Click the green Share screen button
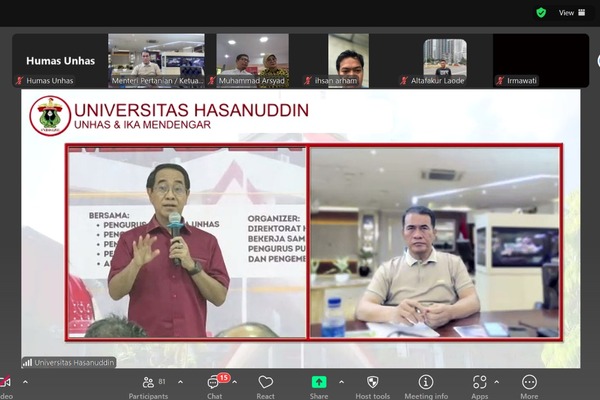The image size is (600, 400). [x=319, y=382]
